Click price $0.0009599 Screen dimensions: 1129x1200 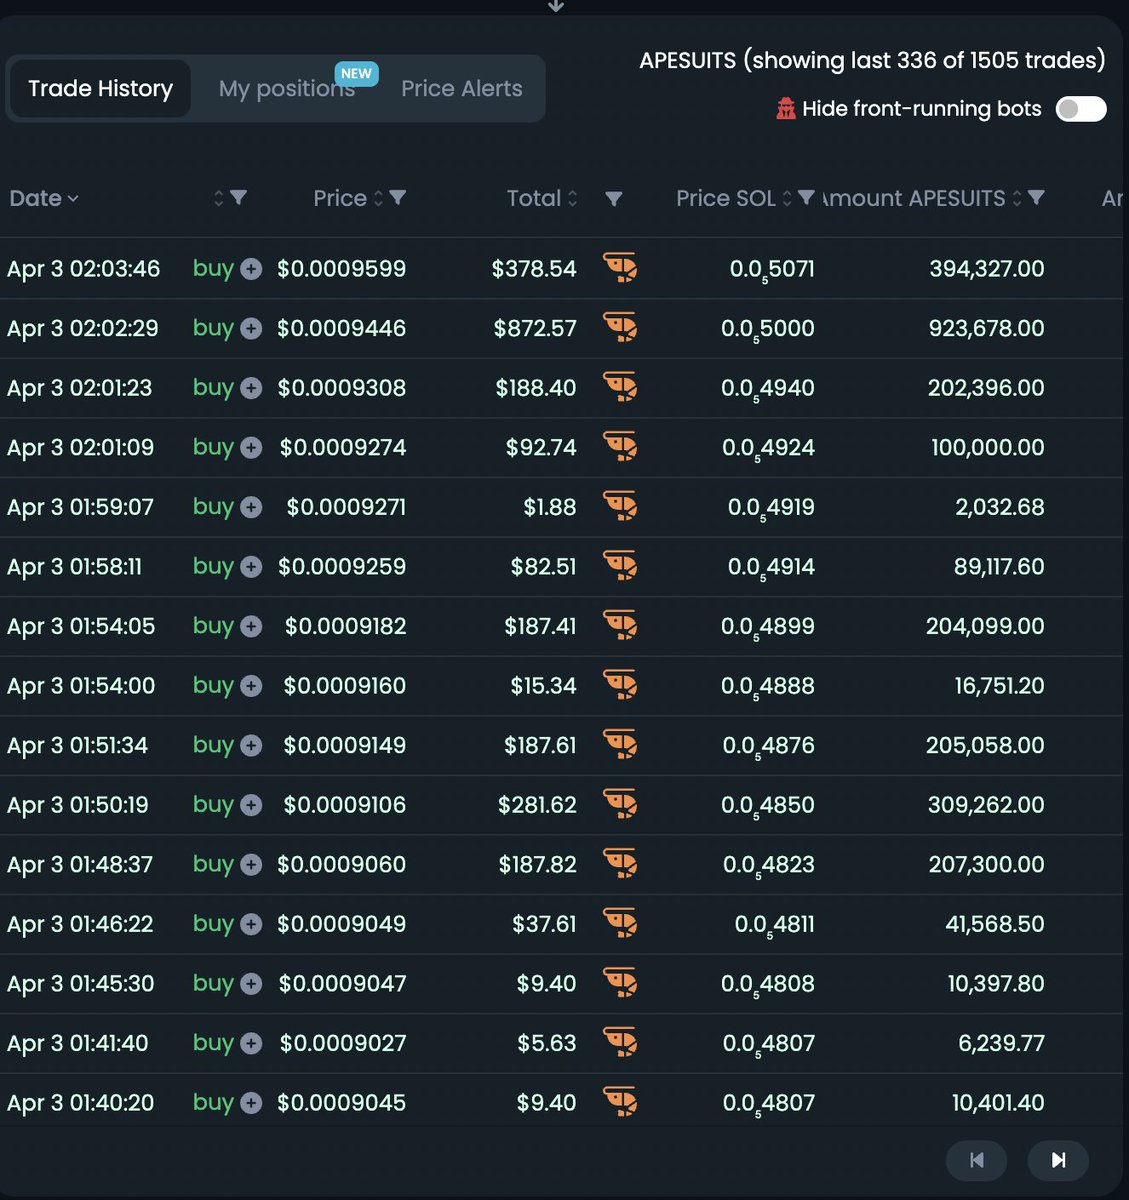point(341,269)
